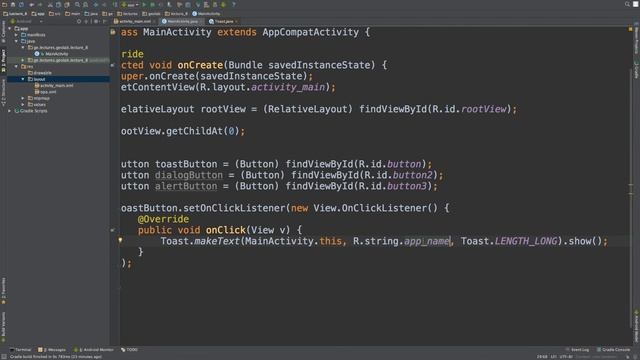The image size is (640, 360).
Task: Open the Gradle tool window on right edge
Action: [636, 70]
